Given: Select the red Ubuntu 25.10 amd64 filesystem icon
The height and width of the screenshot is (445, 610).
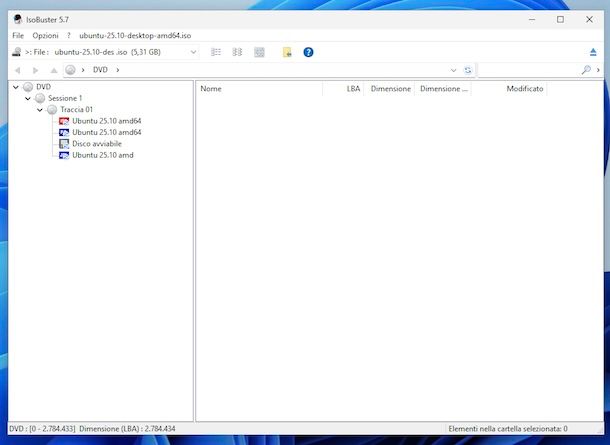Looking at the screenshot, I should point(64,120).
